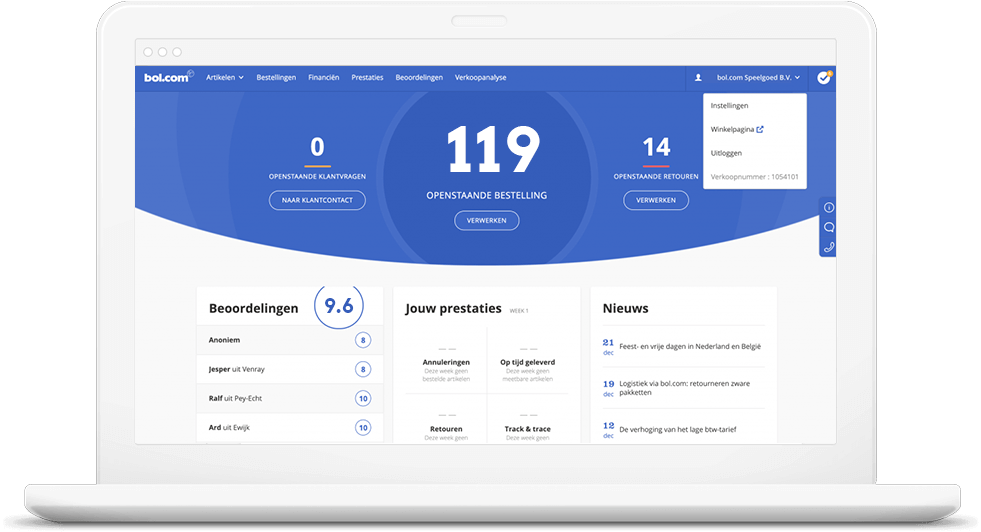This screenshot has width=981, height=532.
Task: Open the user profile icon
Action: (x=698, y=78)
